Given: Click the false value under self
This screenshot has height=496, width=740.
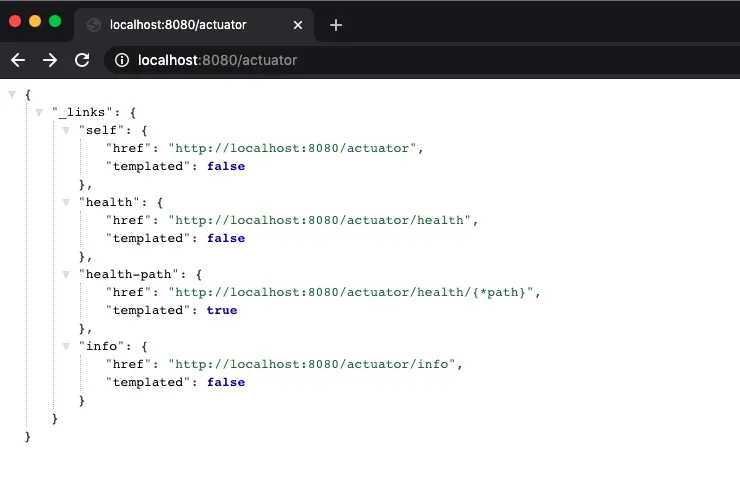Looking at the screenshot, I should coord(226,166).
